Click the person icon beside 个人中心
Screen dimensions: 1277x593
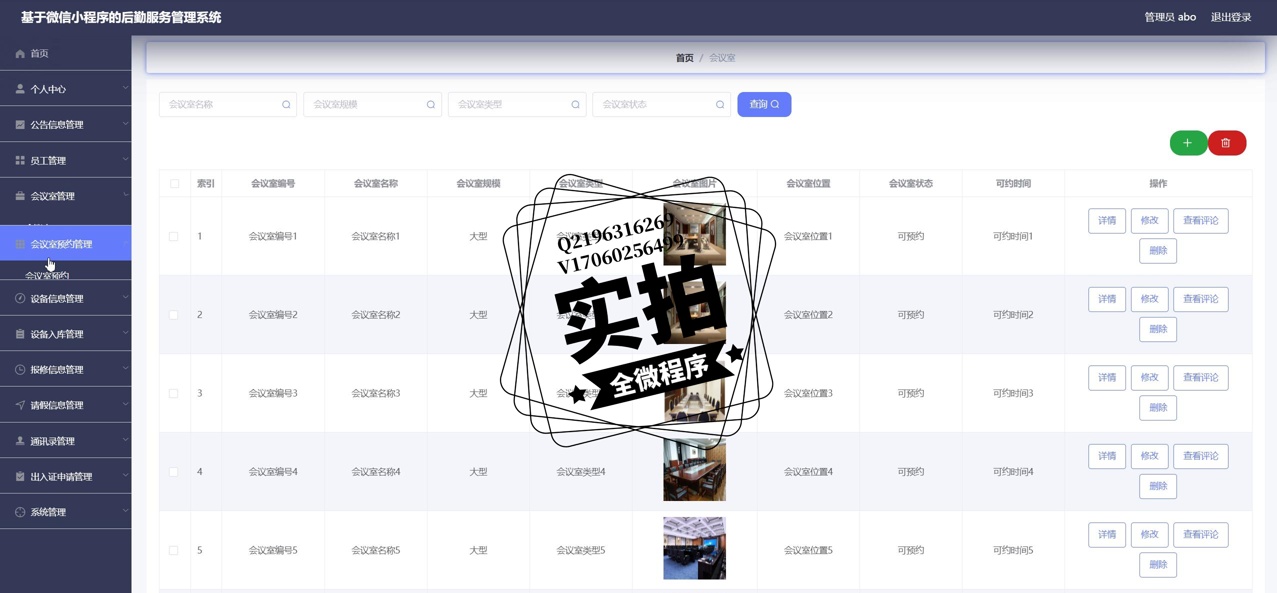pyautogui.click(x=20, y=89)
